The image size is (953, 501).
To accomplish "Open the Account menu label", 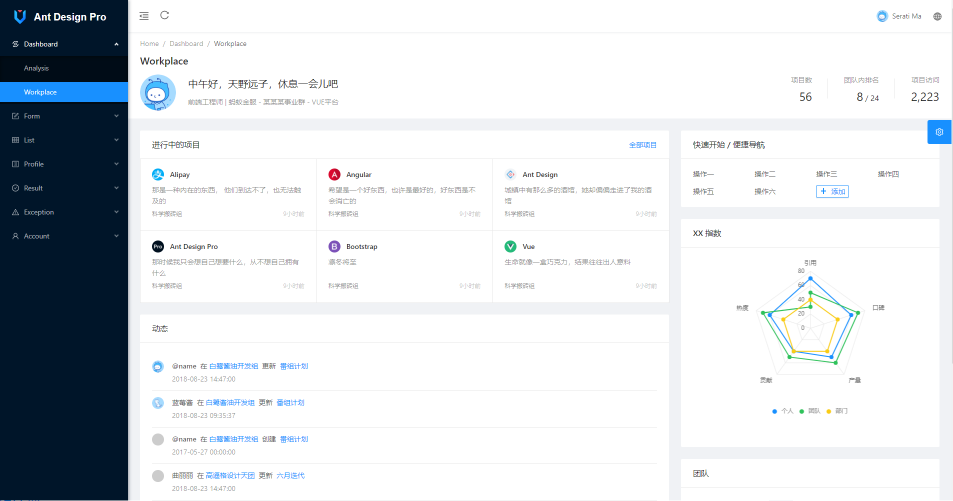I will pos(36,236).
